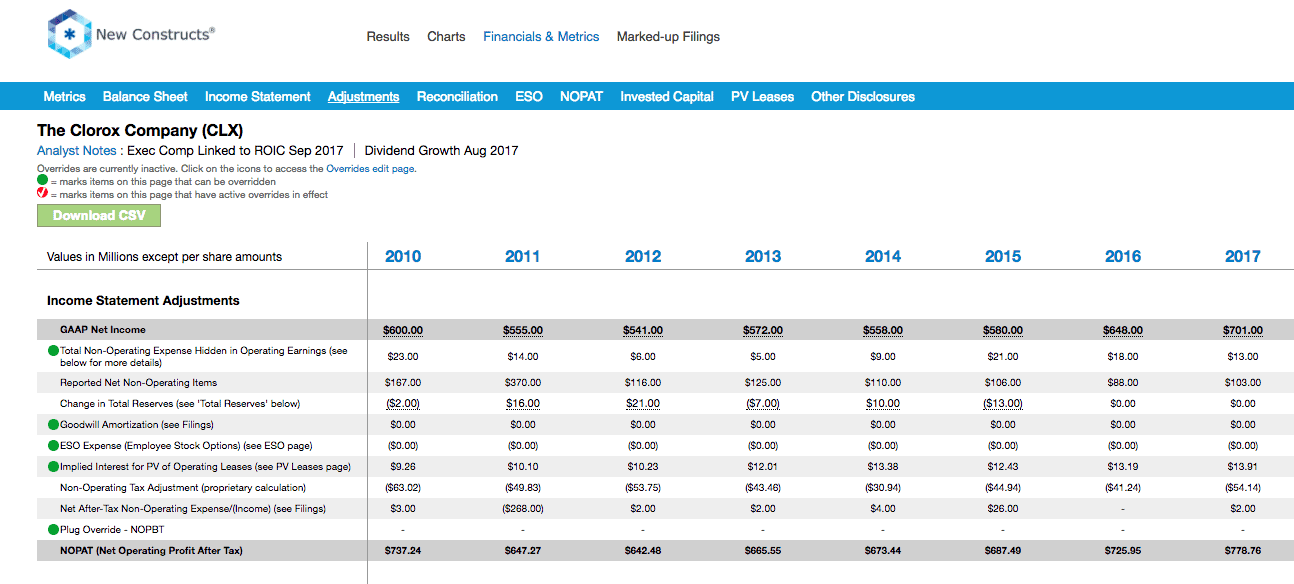This screenshot has width=1294, height=584.
Task: Click the Reported Net Non-Operating Items label
Action: coord(138,383)
